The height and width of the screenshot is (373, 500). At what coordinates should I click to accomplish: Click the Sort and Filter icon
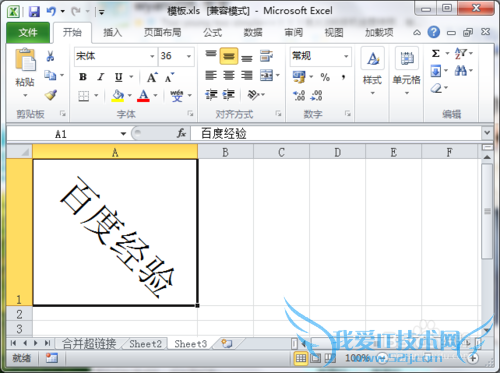pos(460,54)
